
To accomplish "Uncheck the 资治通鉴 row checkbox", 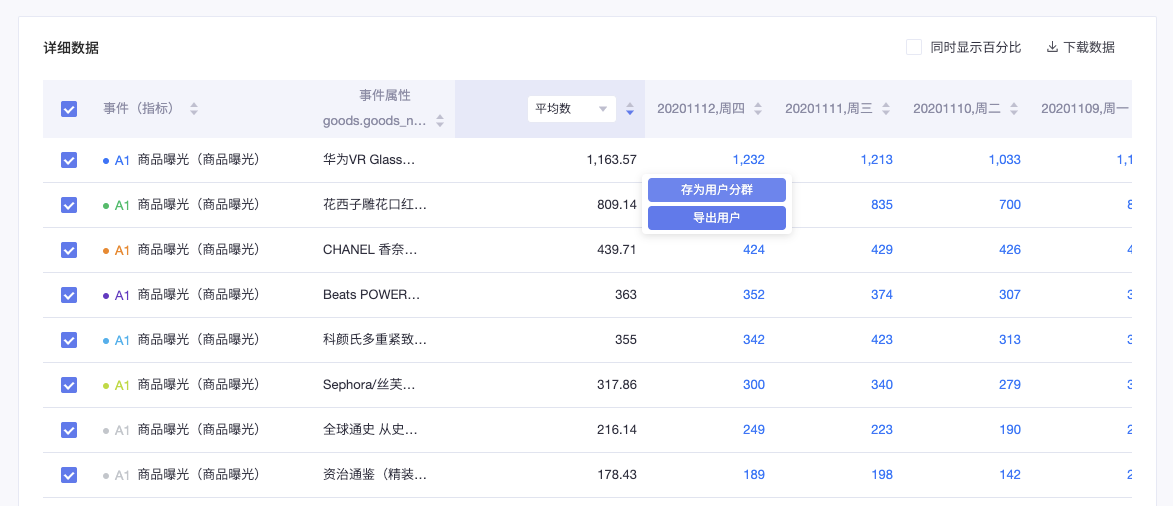I will (x=69, y=475).
